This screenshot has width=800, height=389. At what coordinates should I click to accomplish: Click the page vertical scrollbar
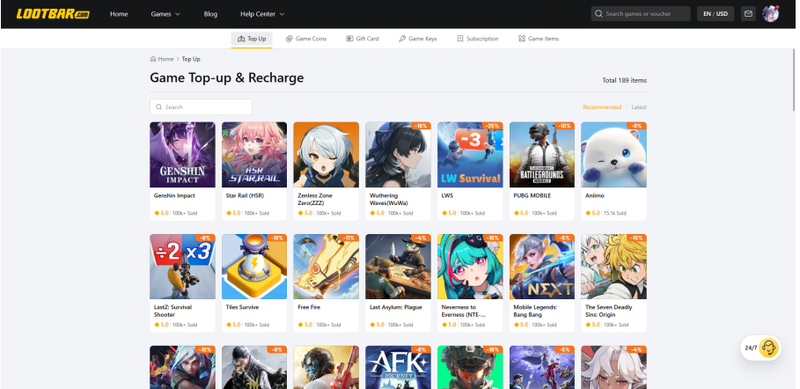(794, 80)
